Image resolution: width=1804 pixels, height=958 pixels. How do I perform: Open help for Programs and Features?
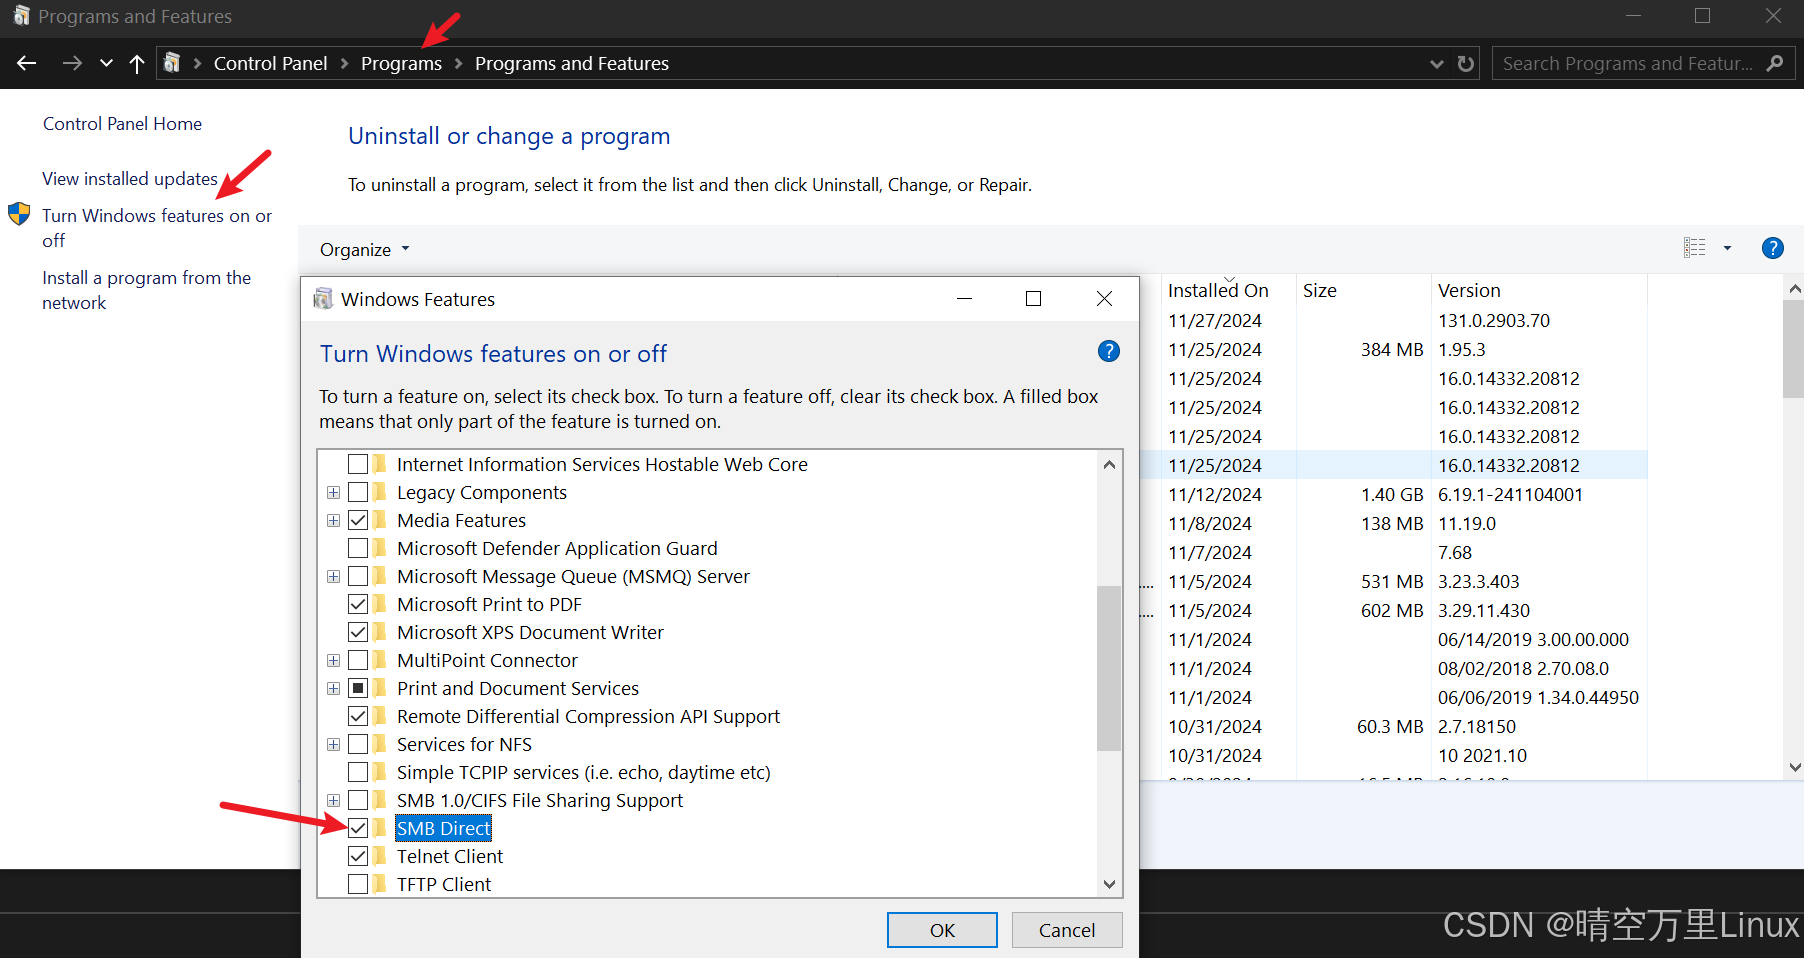pyautogui.click(x=1772, y=248)
